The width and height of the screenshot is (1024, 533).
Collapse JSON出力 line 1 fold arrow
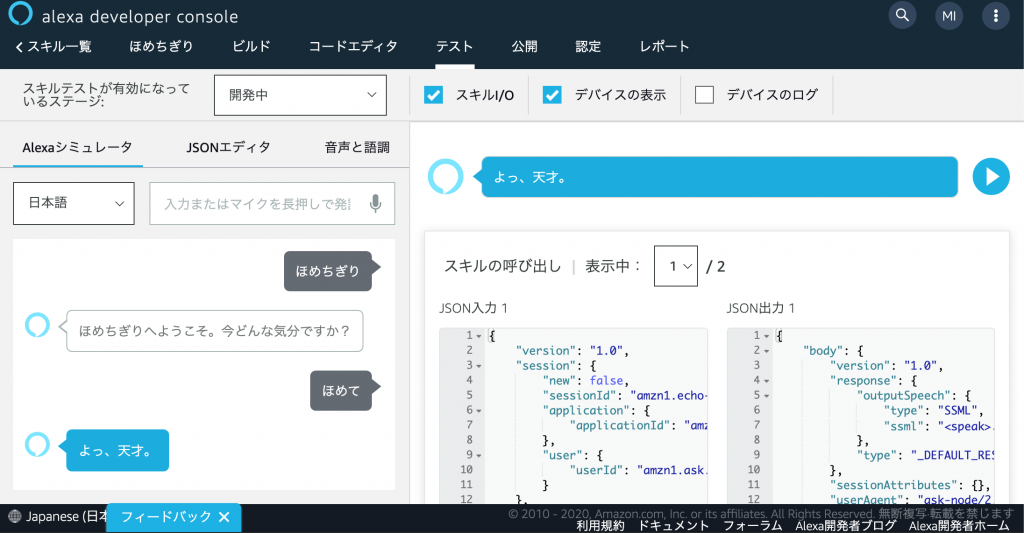767,336
